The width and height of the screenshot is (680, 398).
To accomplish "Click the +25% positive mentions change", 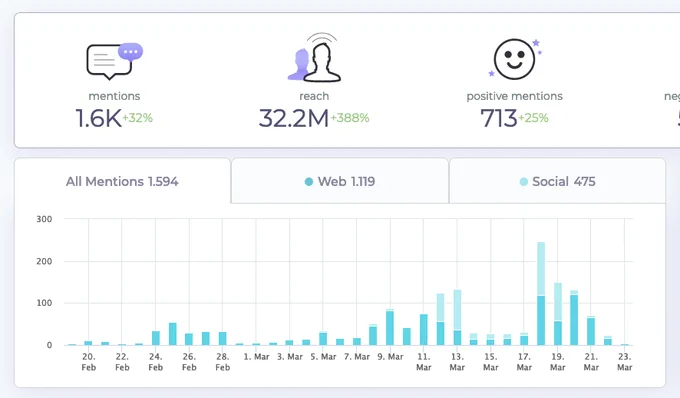I will 534,118.
